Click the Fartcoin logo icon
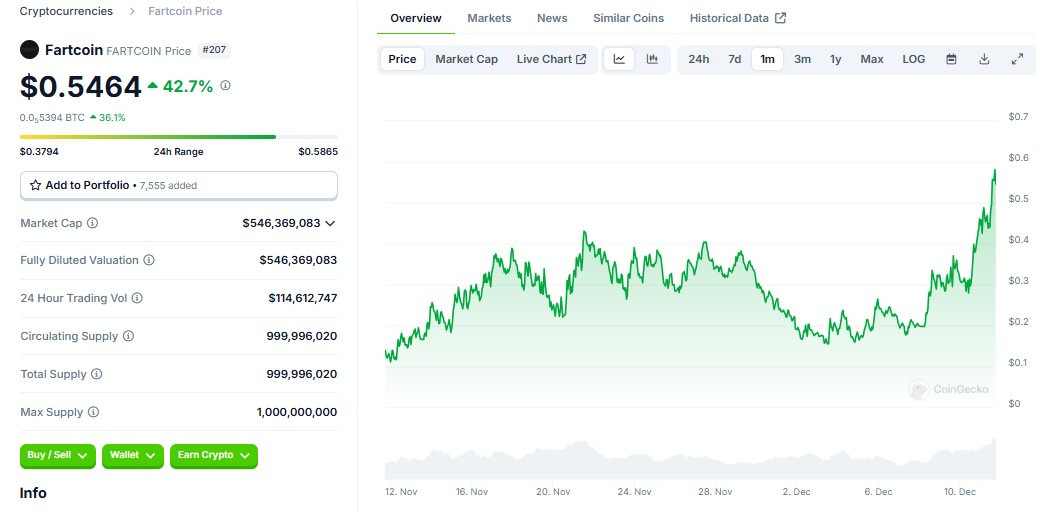The image size is (1046, 512). (x=29, y=49)
